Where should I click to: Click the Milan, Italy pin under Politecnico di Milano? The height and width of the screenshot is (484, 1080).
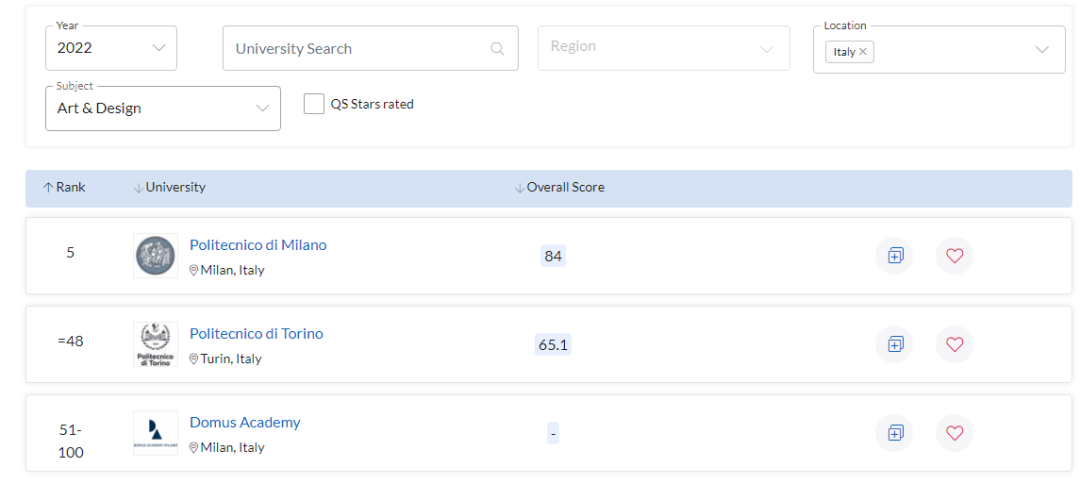[x=194, y=270]
